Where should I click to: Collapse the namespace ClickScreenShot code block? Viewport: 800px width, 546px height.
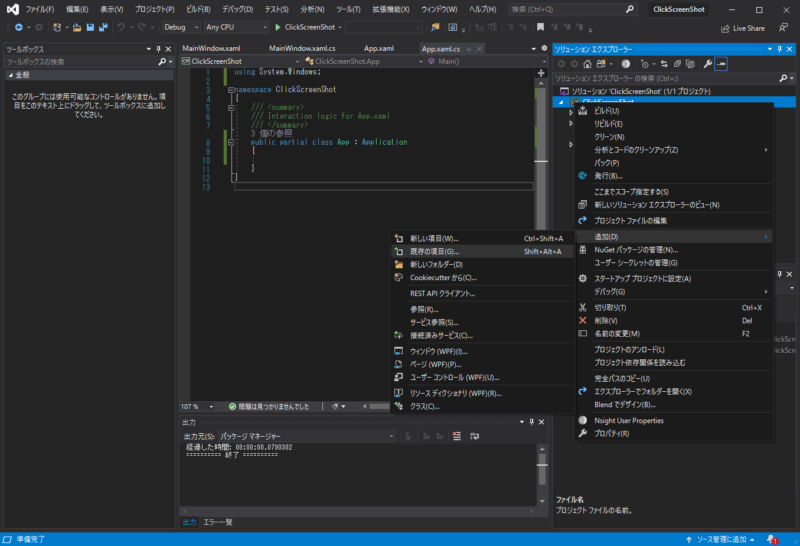[x=231, y=90]
